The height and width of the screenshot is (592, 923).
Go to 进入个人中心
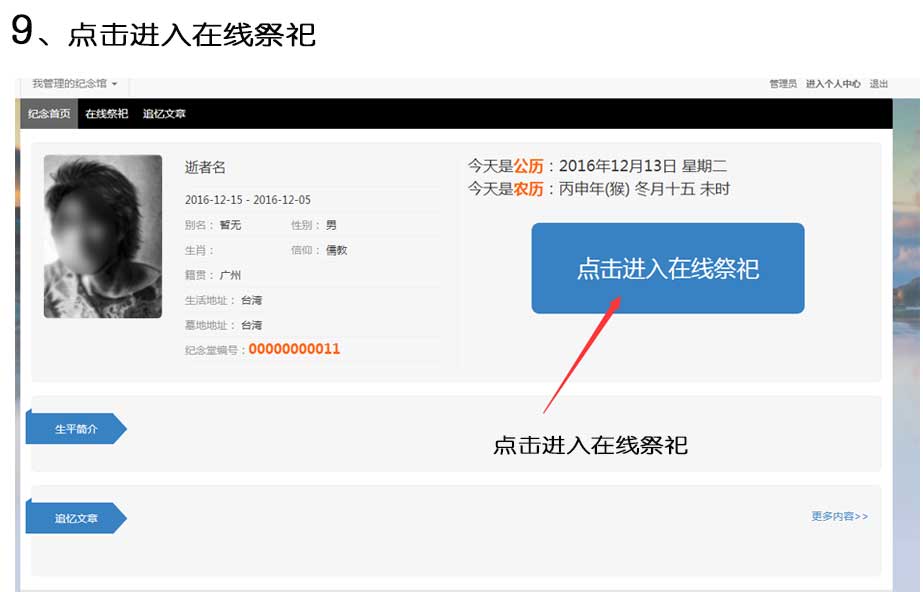coord(833,85)
